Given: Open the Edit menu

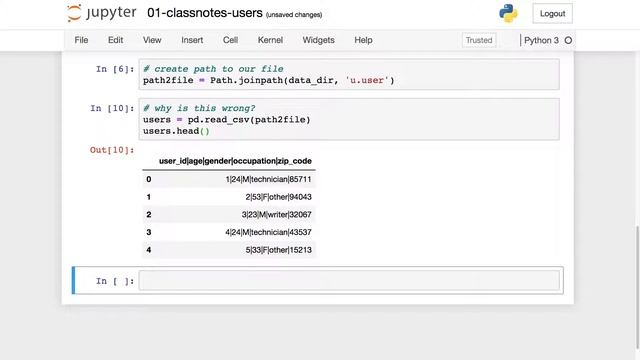Looking at the screenshot, I should (116, 40).
